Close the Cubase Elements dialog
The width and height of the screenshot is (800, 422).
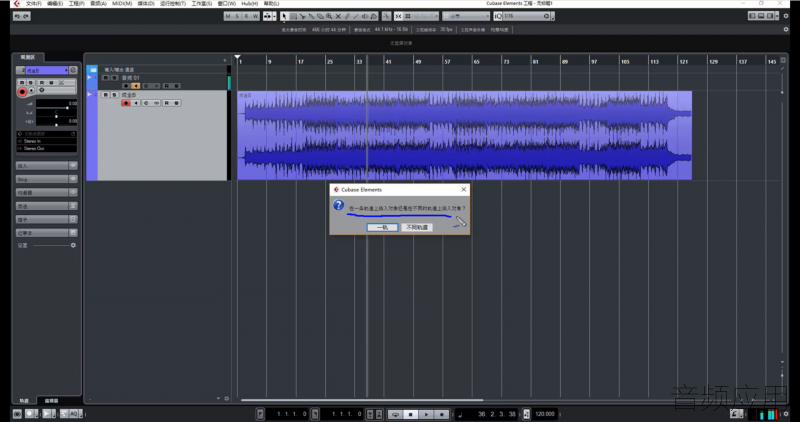coord(463,189)
